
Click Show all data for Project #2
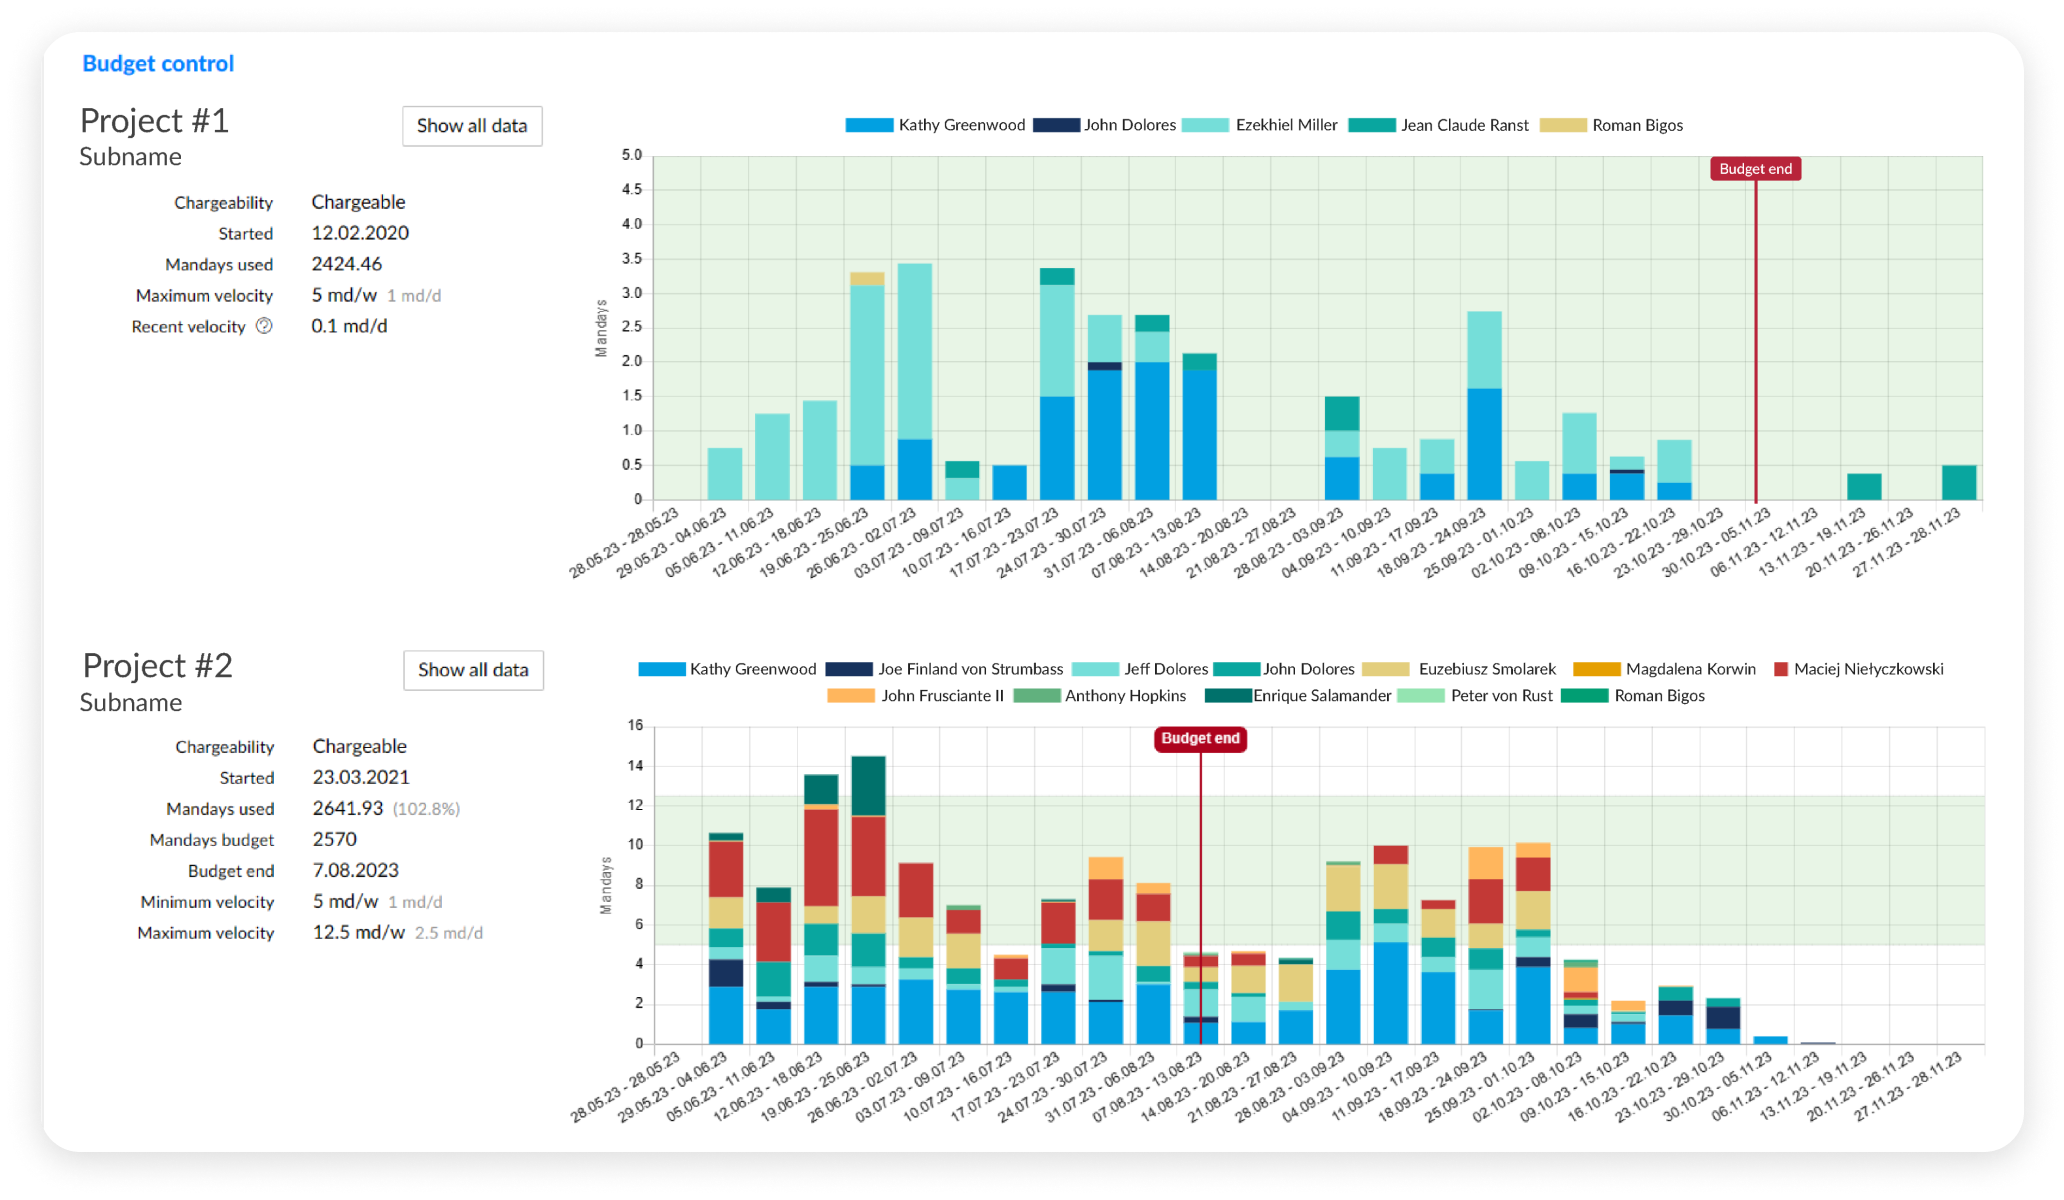(473, 670)
